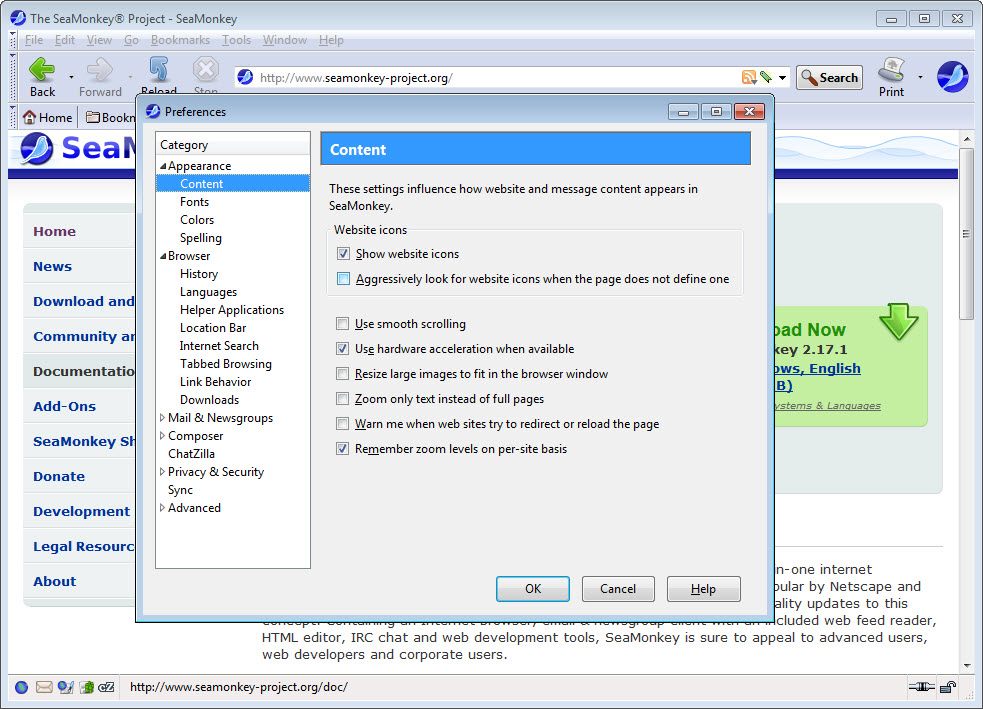Open Mail via the status bar envelope icon
The image size is (983, 709).
[44, 687]
